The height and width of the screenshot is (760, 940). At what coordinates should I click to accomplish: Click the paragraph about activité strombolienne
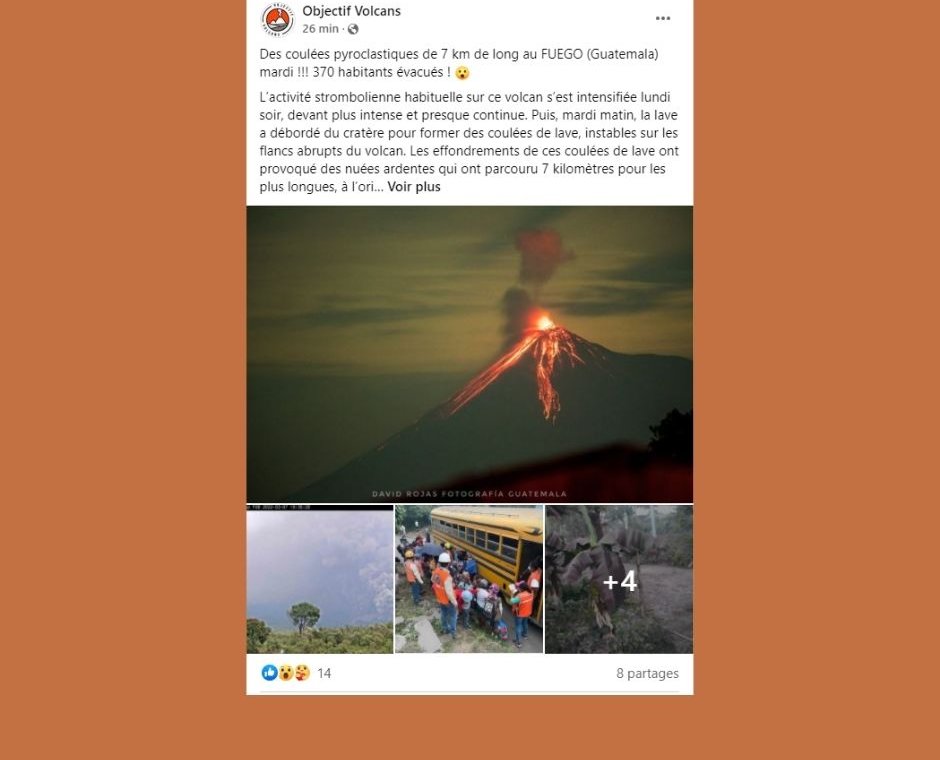click(469, 142)
